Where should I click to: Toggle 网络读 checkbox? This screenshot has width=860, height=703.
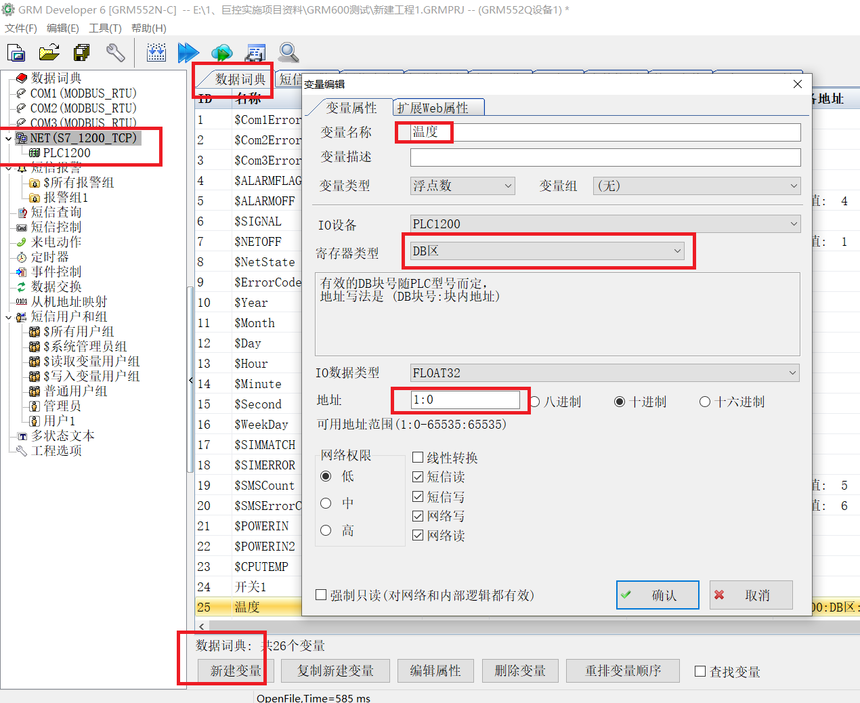[418, 536]
